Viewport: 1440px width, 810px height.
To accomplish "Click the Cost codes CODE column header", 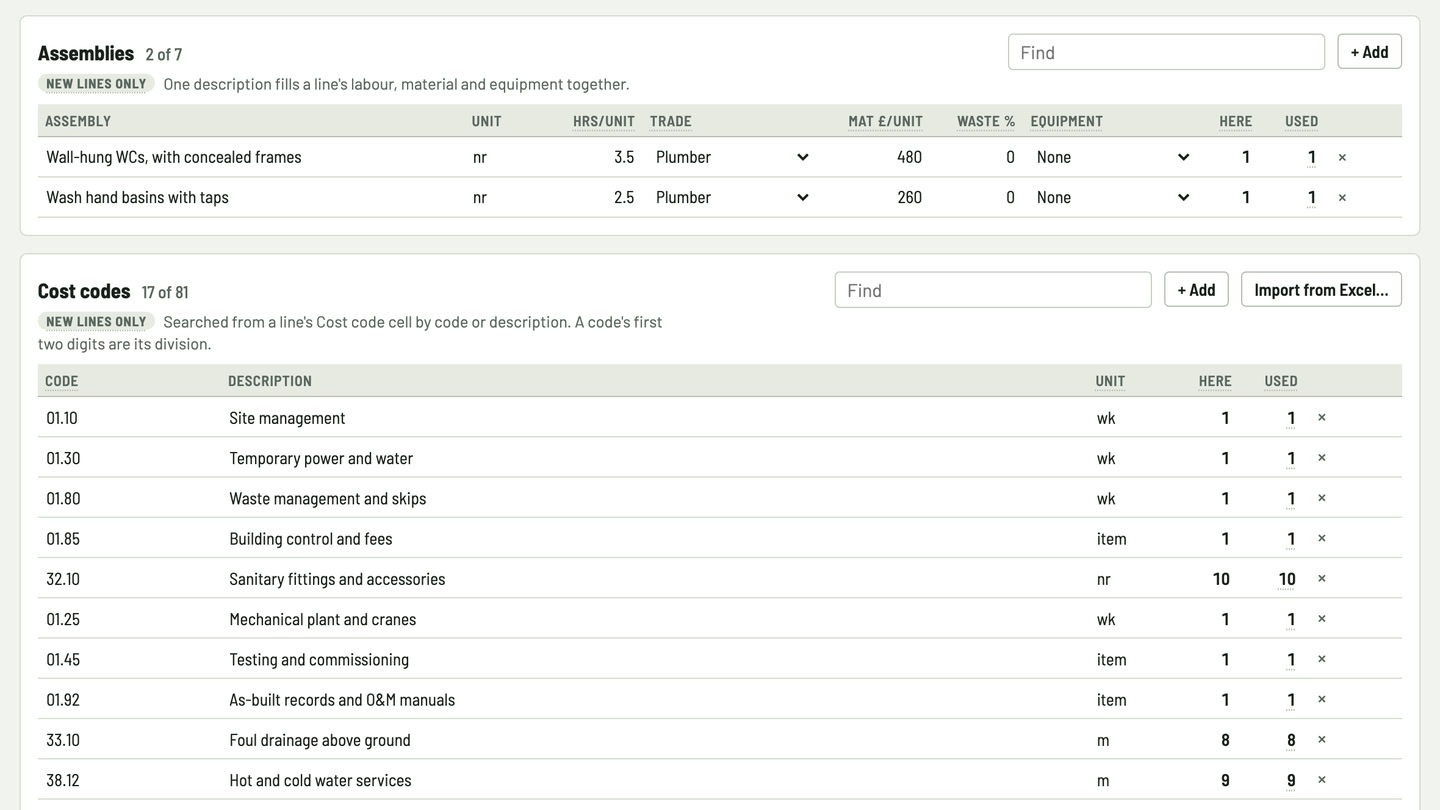I will [x=62, y=381].
